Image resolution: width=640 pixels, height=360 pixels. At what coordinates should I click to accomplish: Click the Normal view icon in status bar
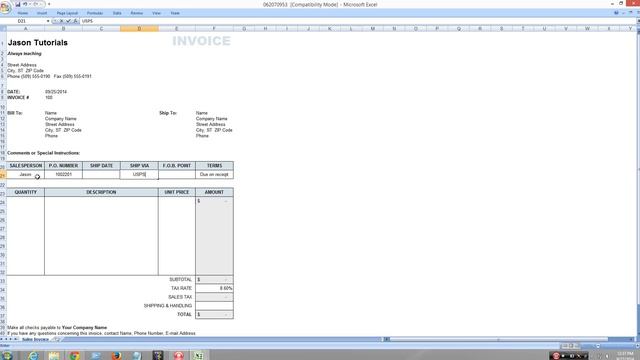tap(565, 346)
